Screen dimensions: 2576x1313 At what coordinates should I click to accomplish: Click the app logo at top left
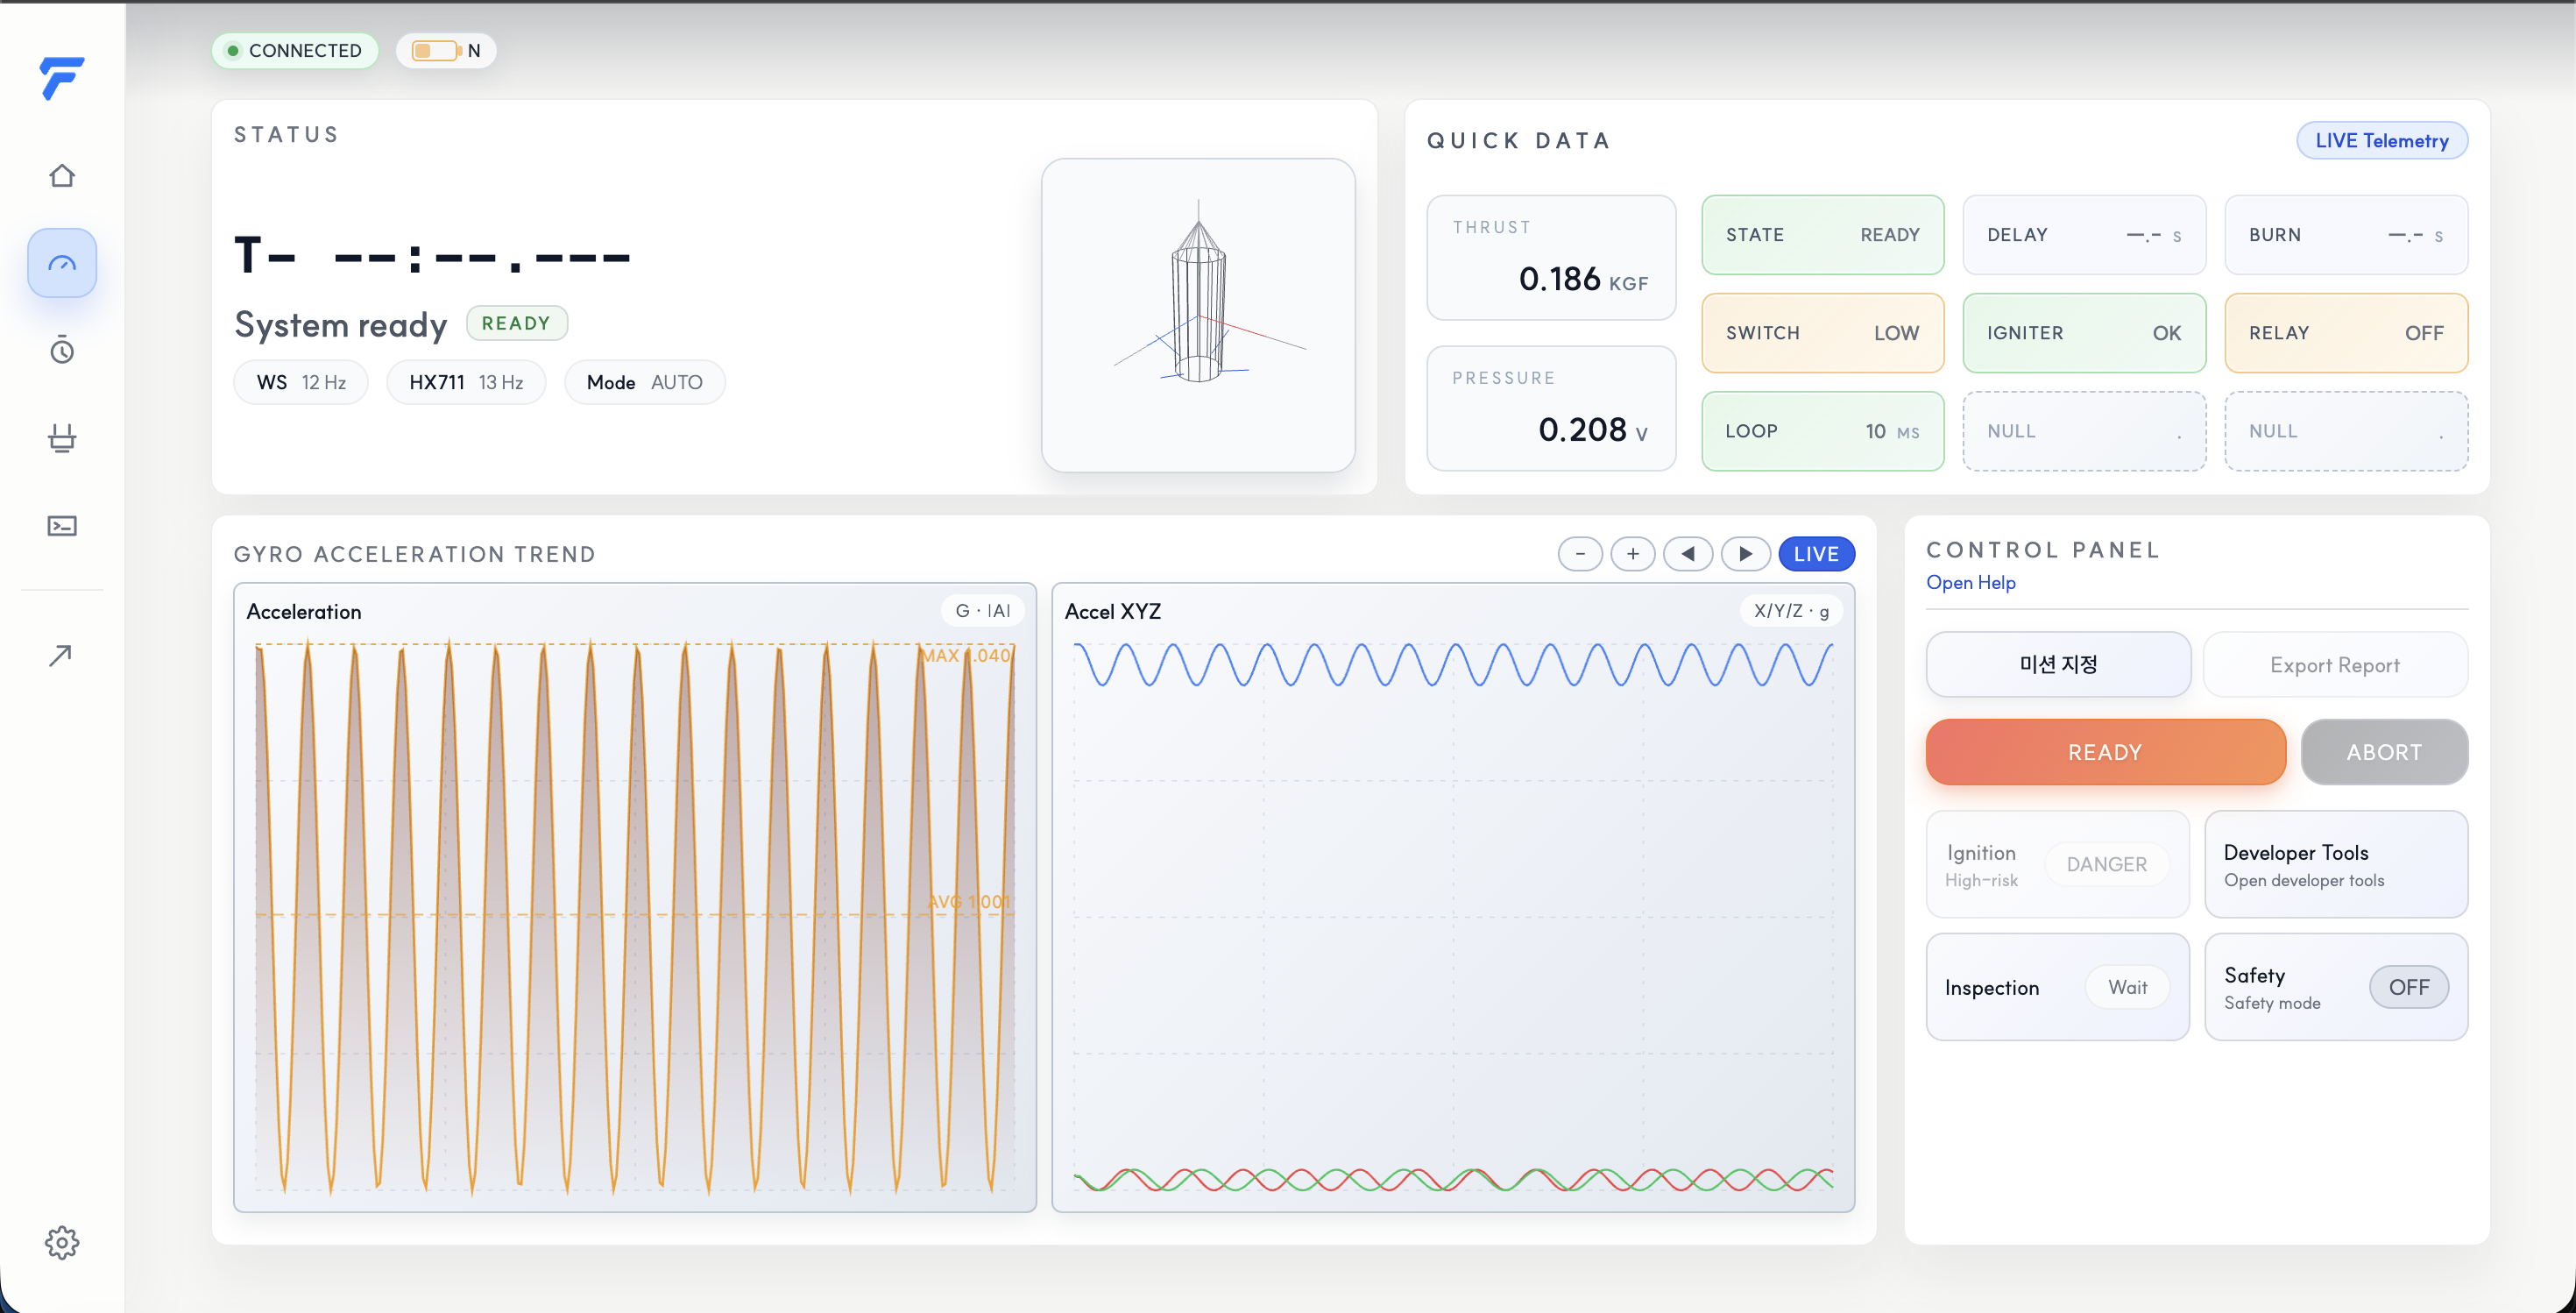point(62,78)
